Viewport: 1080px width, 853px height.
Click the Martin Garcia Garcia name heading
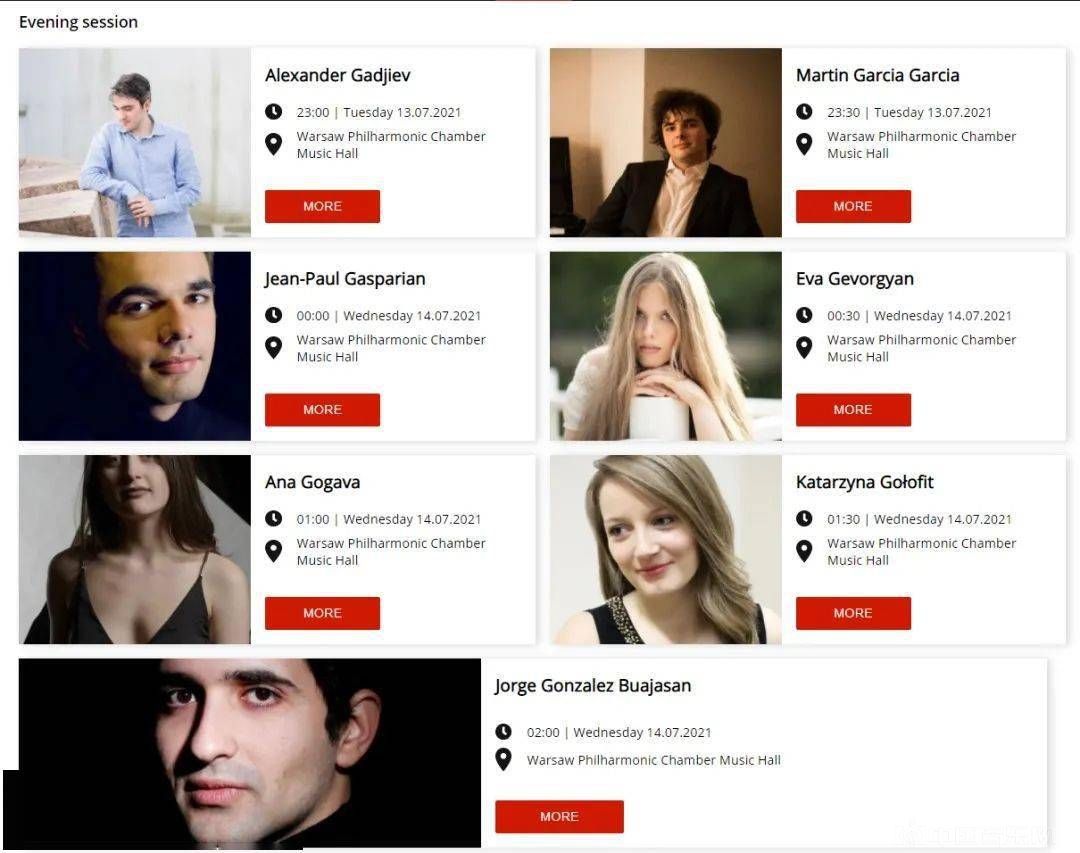coord(878,75)
